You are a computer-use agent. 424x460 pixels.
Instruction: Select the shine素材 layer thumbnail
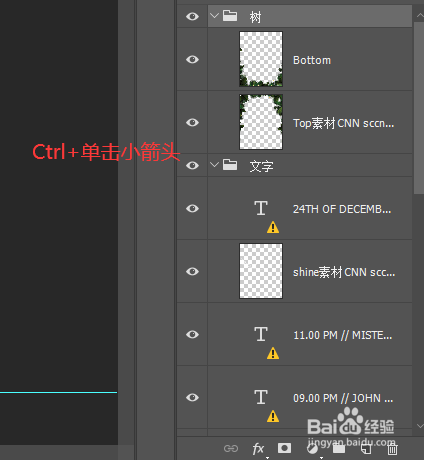[261, 271]
